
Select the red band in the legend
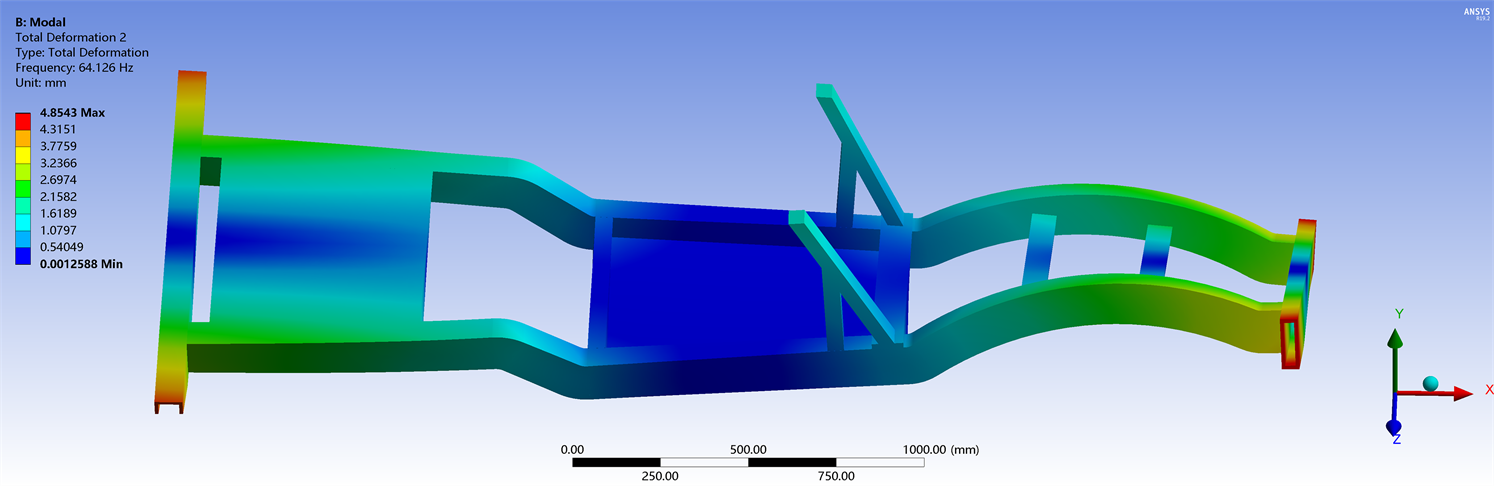click(x=22, y=121)
